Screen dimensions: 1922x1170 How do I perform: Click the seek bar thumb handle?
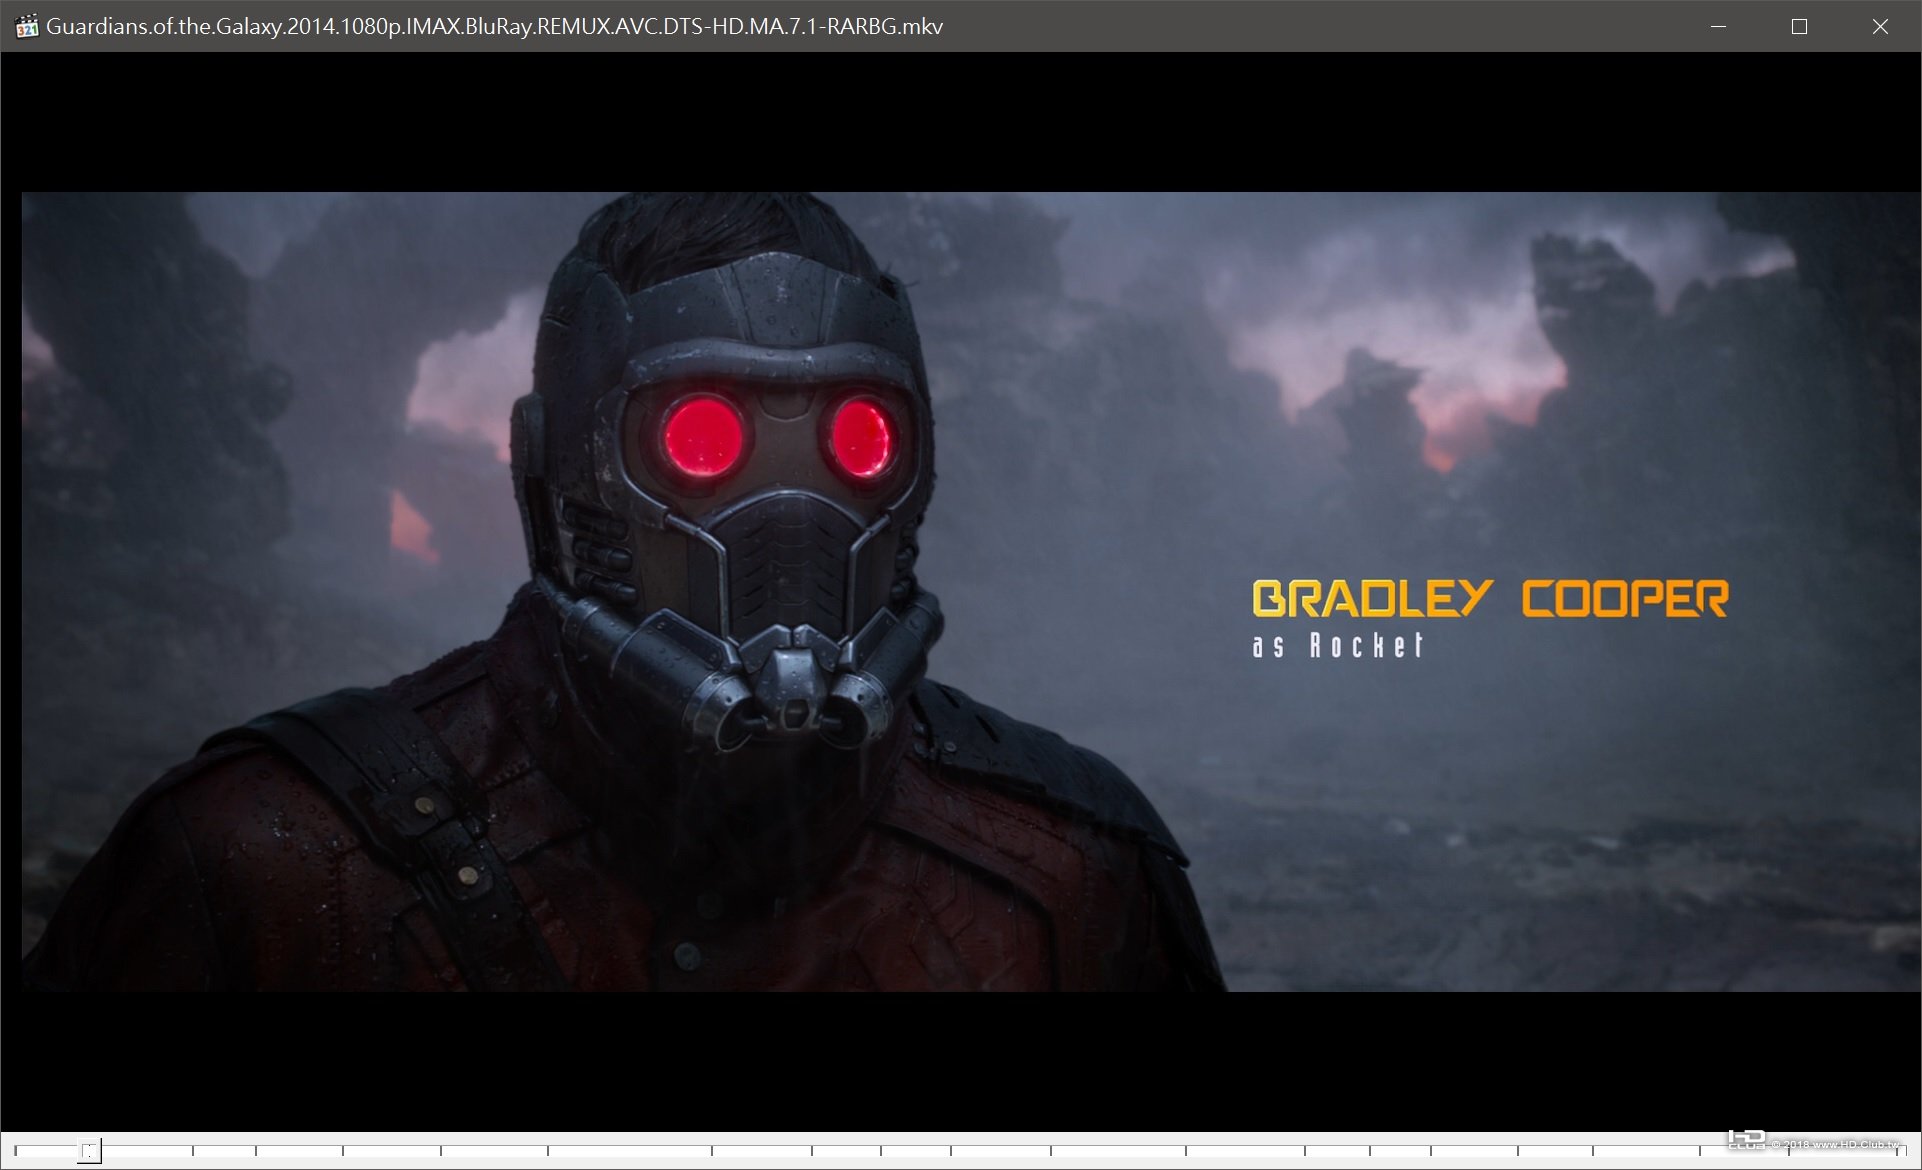pos(90,1151)
